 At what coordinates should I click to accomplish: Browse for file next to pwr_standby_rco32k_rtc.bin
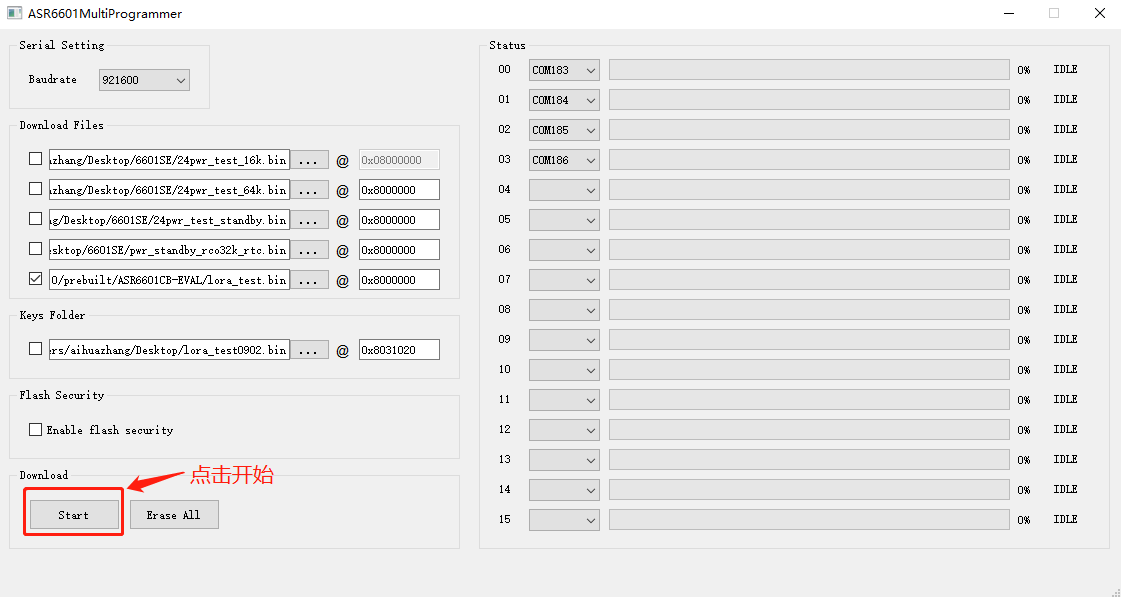pos(309,250)
